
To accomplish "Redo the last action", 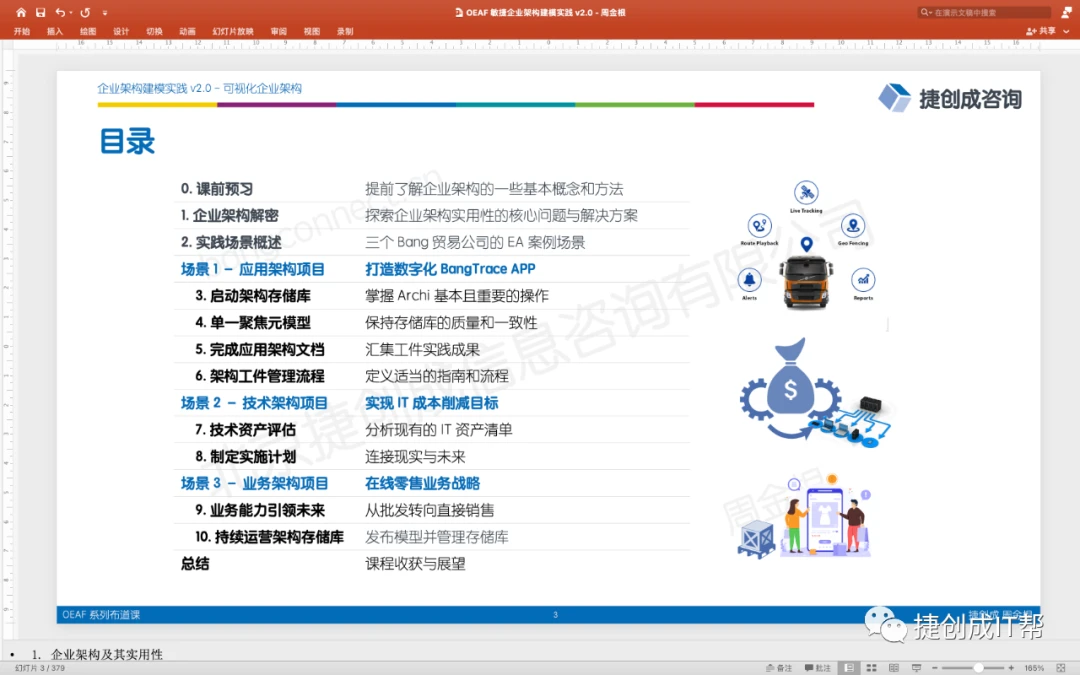I will click(85, 12).
